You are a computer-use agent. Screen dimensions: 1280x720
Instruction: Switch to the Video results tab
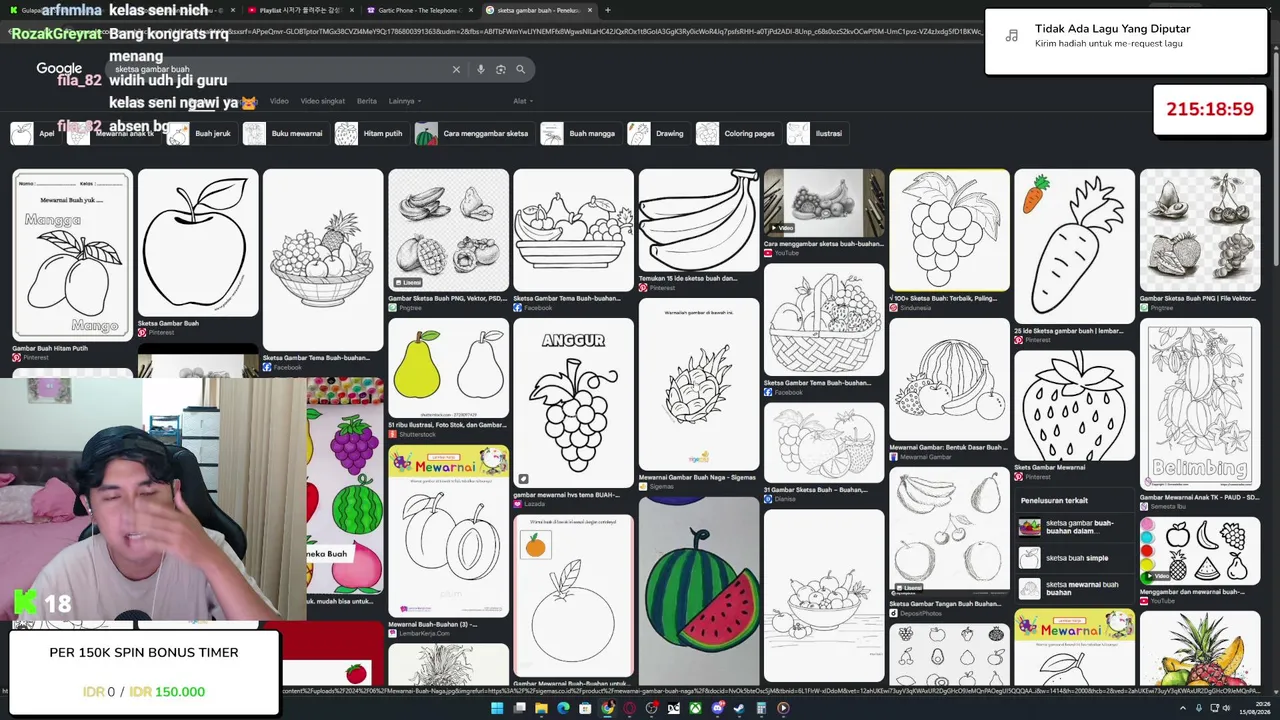point(279,101)
